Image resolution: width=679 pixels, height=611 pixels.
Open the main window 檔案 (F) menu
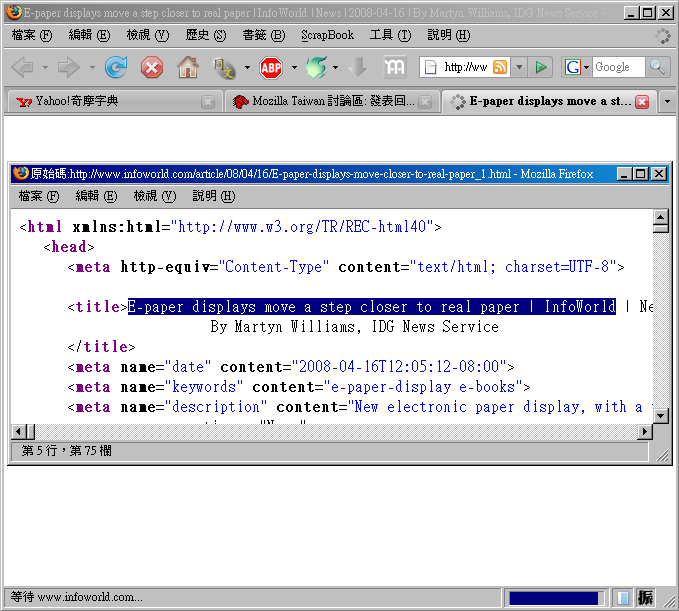pyautogui.click(x=32, y=35)
